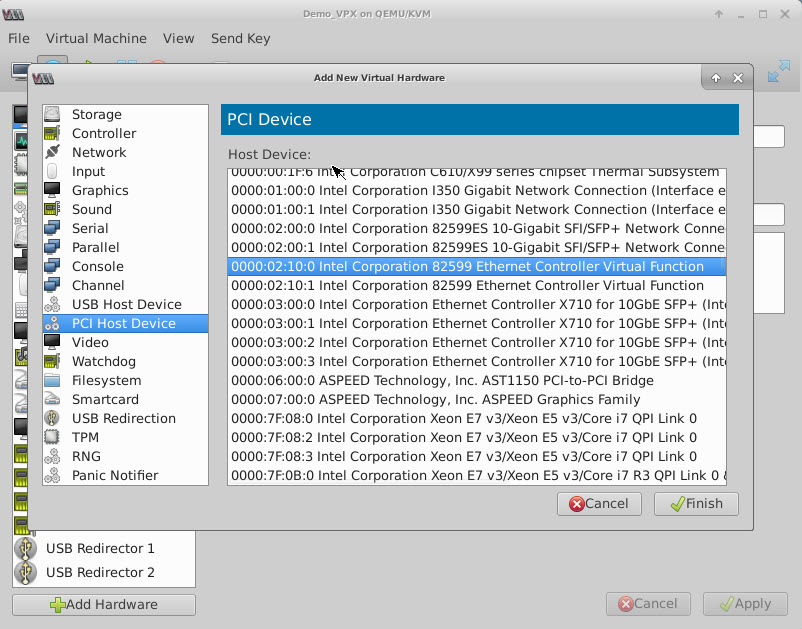
Task: Select Panic Notifier hardware type
Action: point(125,475)
